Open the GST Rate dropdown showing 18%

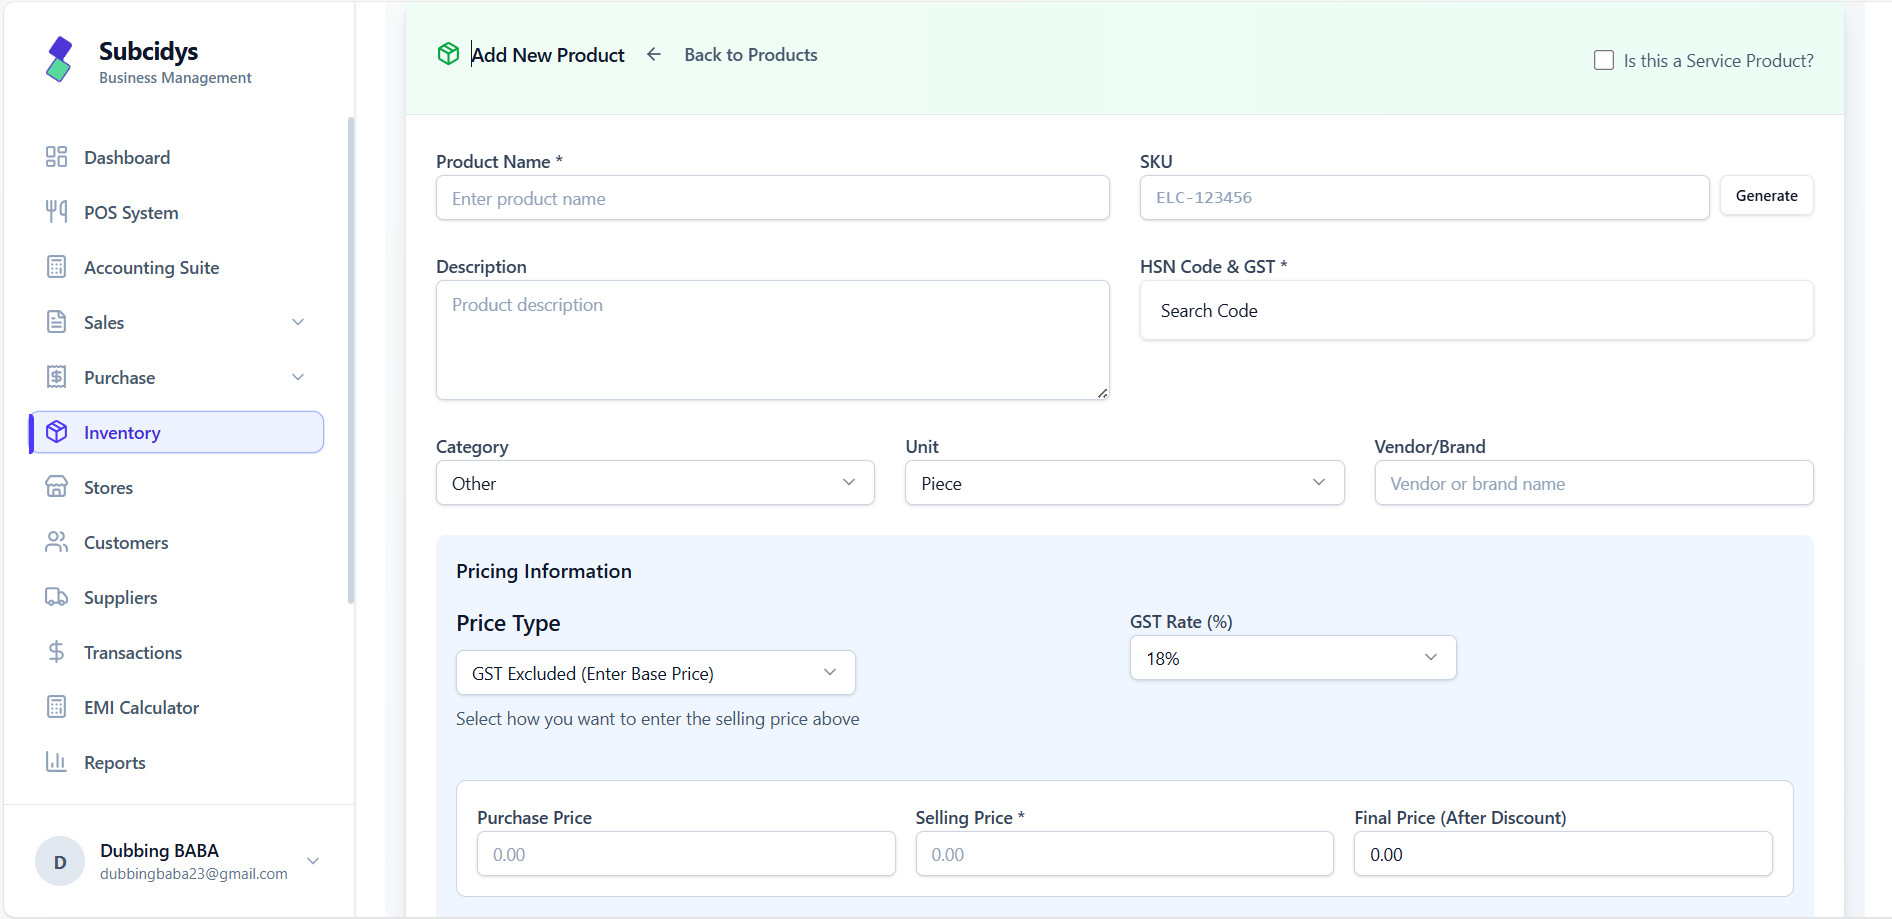pyautogui.click(x=1293, y=658)
